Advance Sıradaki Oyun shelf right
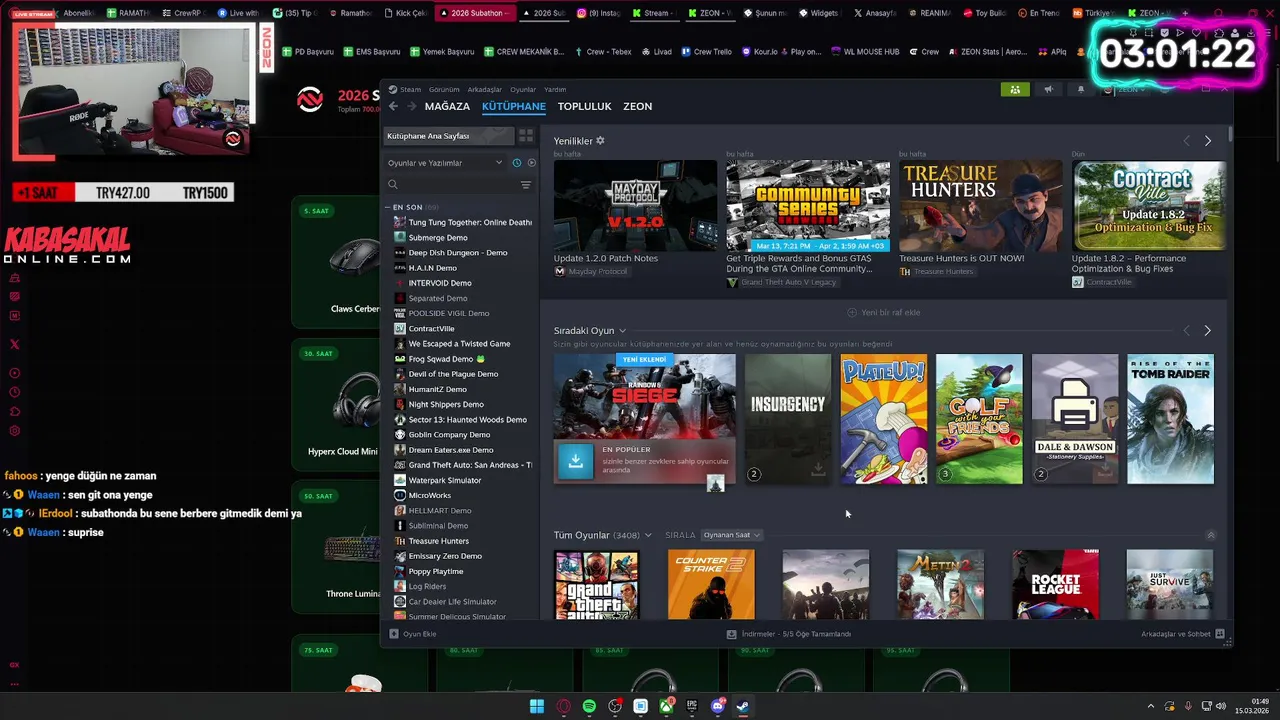The height and width of the screenshot is (720, 1280). pos(1207,331)
